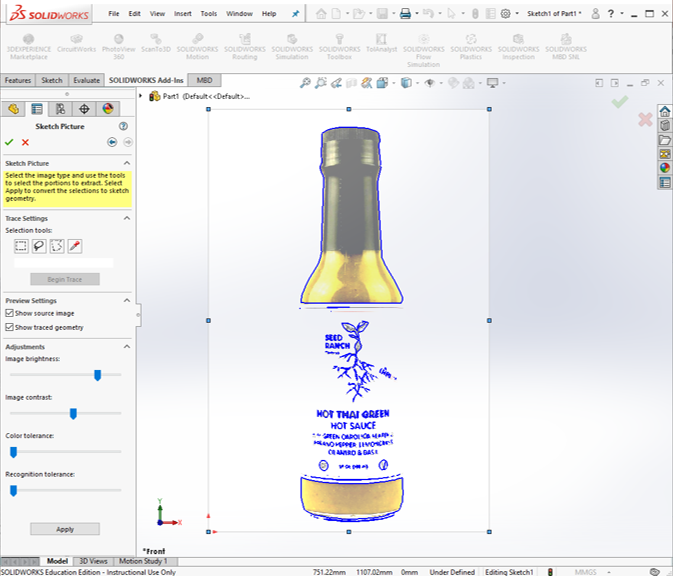This screenshot has height=576, width=673.
Task: Open the PropertyManager tab icon
Action: pyautogui.click(x=37, y=109)
